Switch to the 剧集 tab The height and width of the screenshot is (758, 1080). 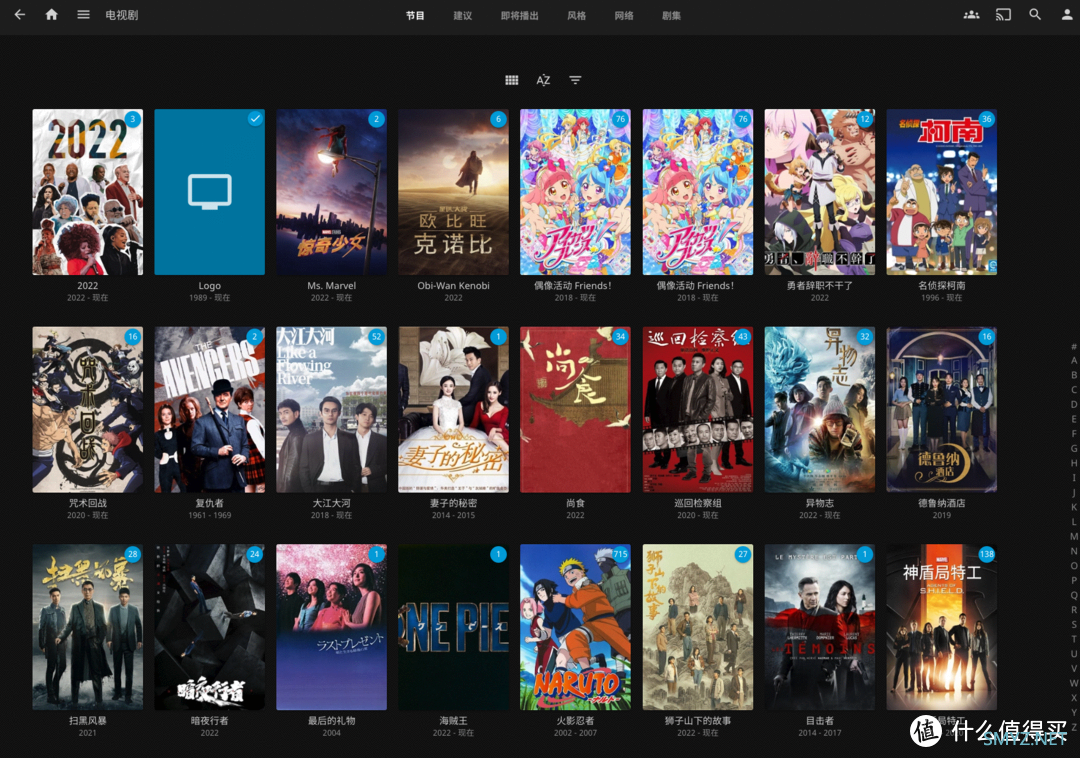point(672,15)
